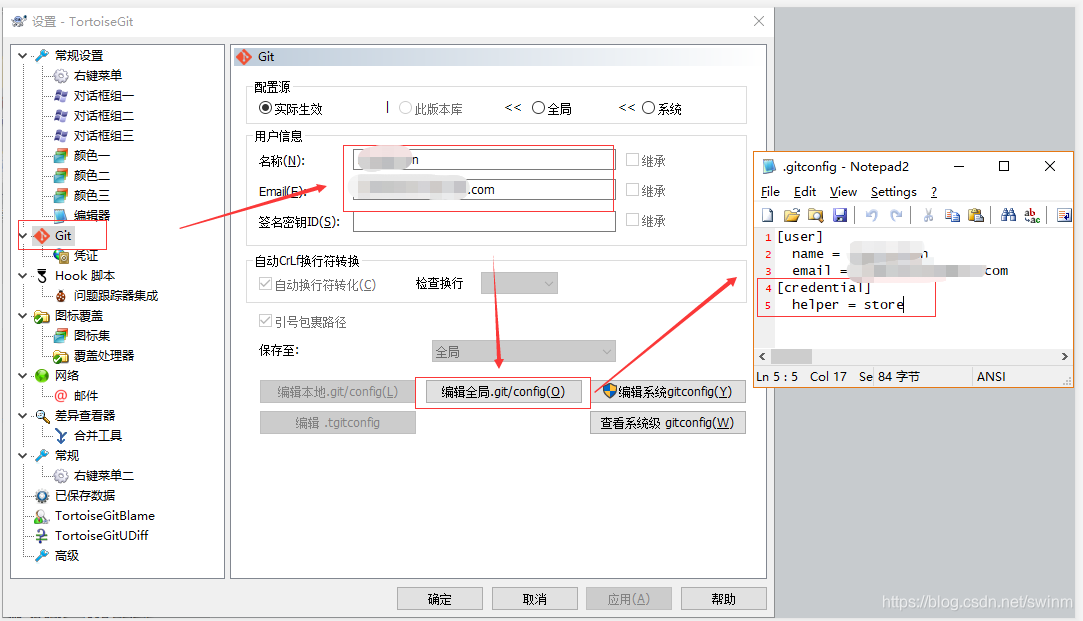Click the New file icon in Notepad2
The image size is (1083, 621).
(767, 216)
